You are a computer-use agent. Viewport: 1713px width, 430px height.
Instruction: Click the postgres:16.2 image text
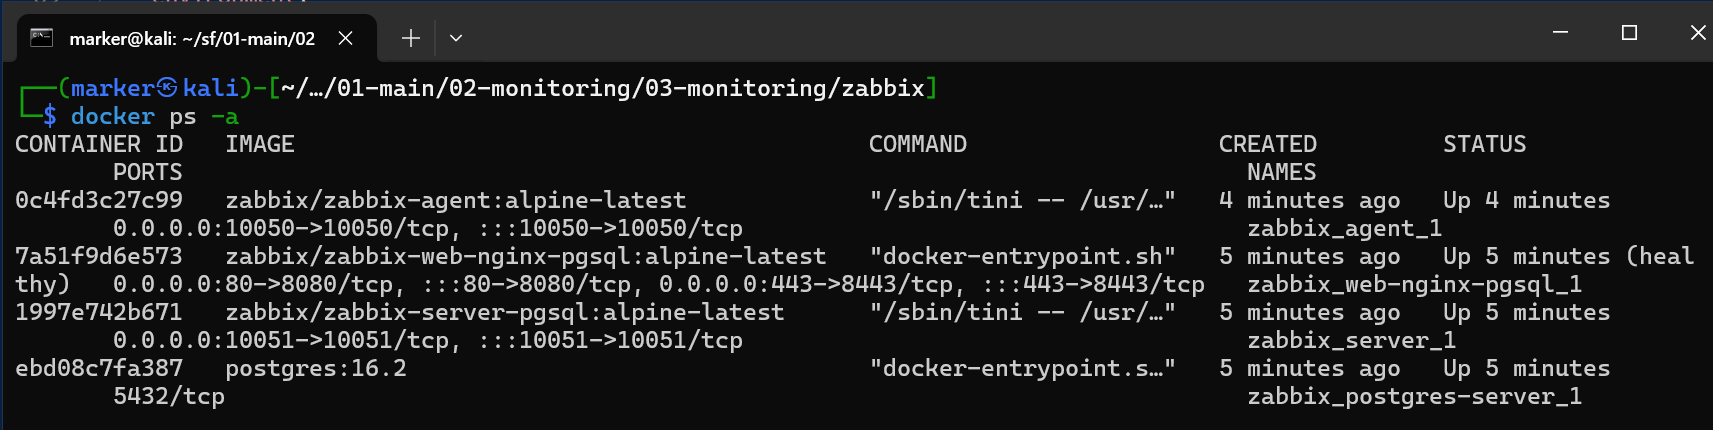[316, 368]
